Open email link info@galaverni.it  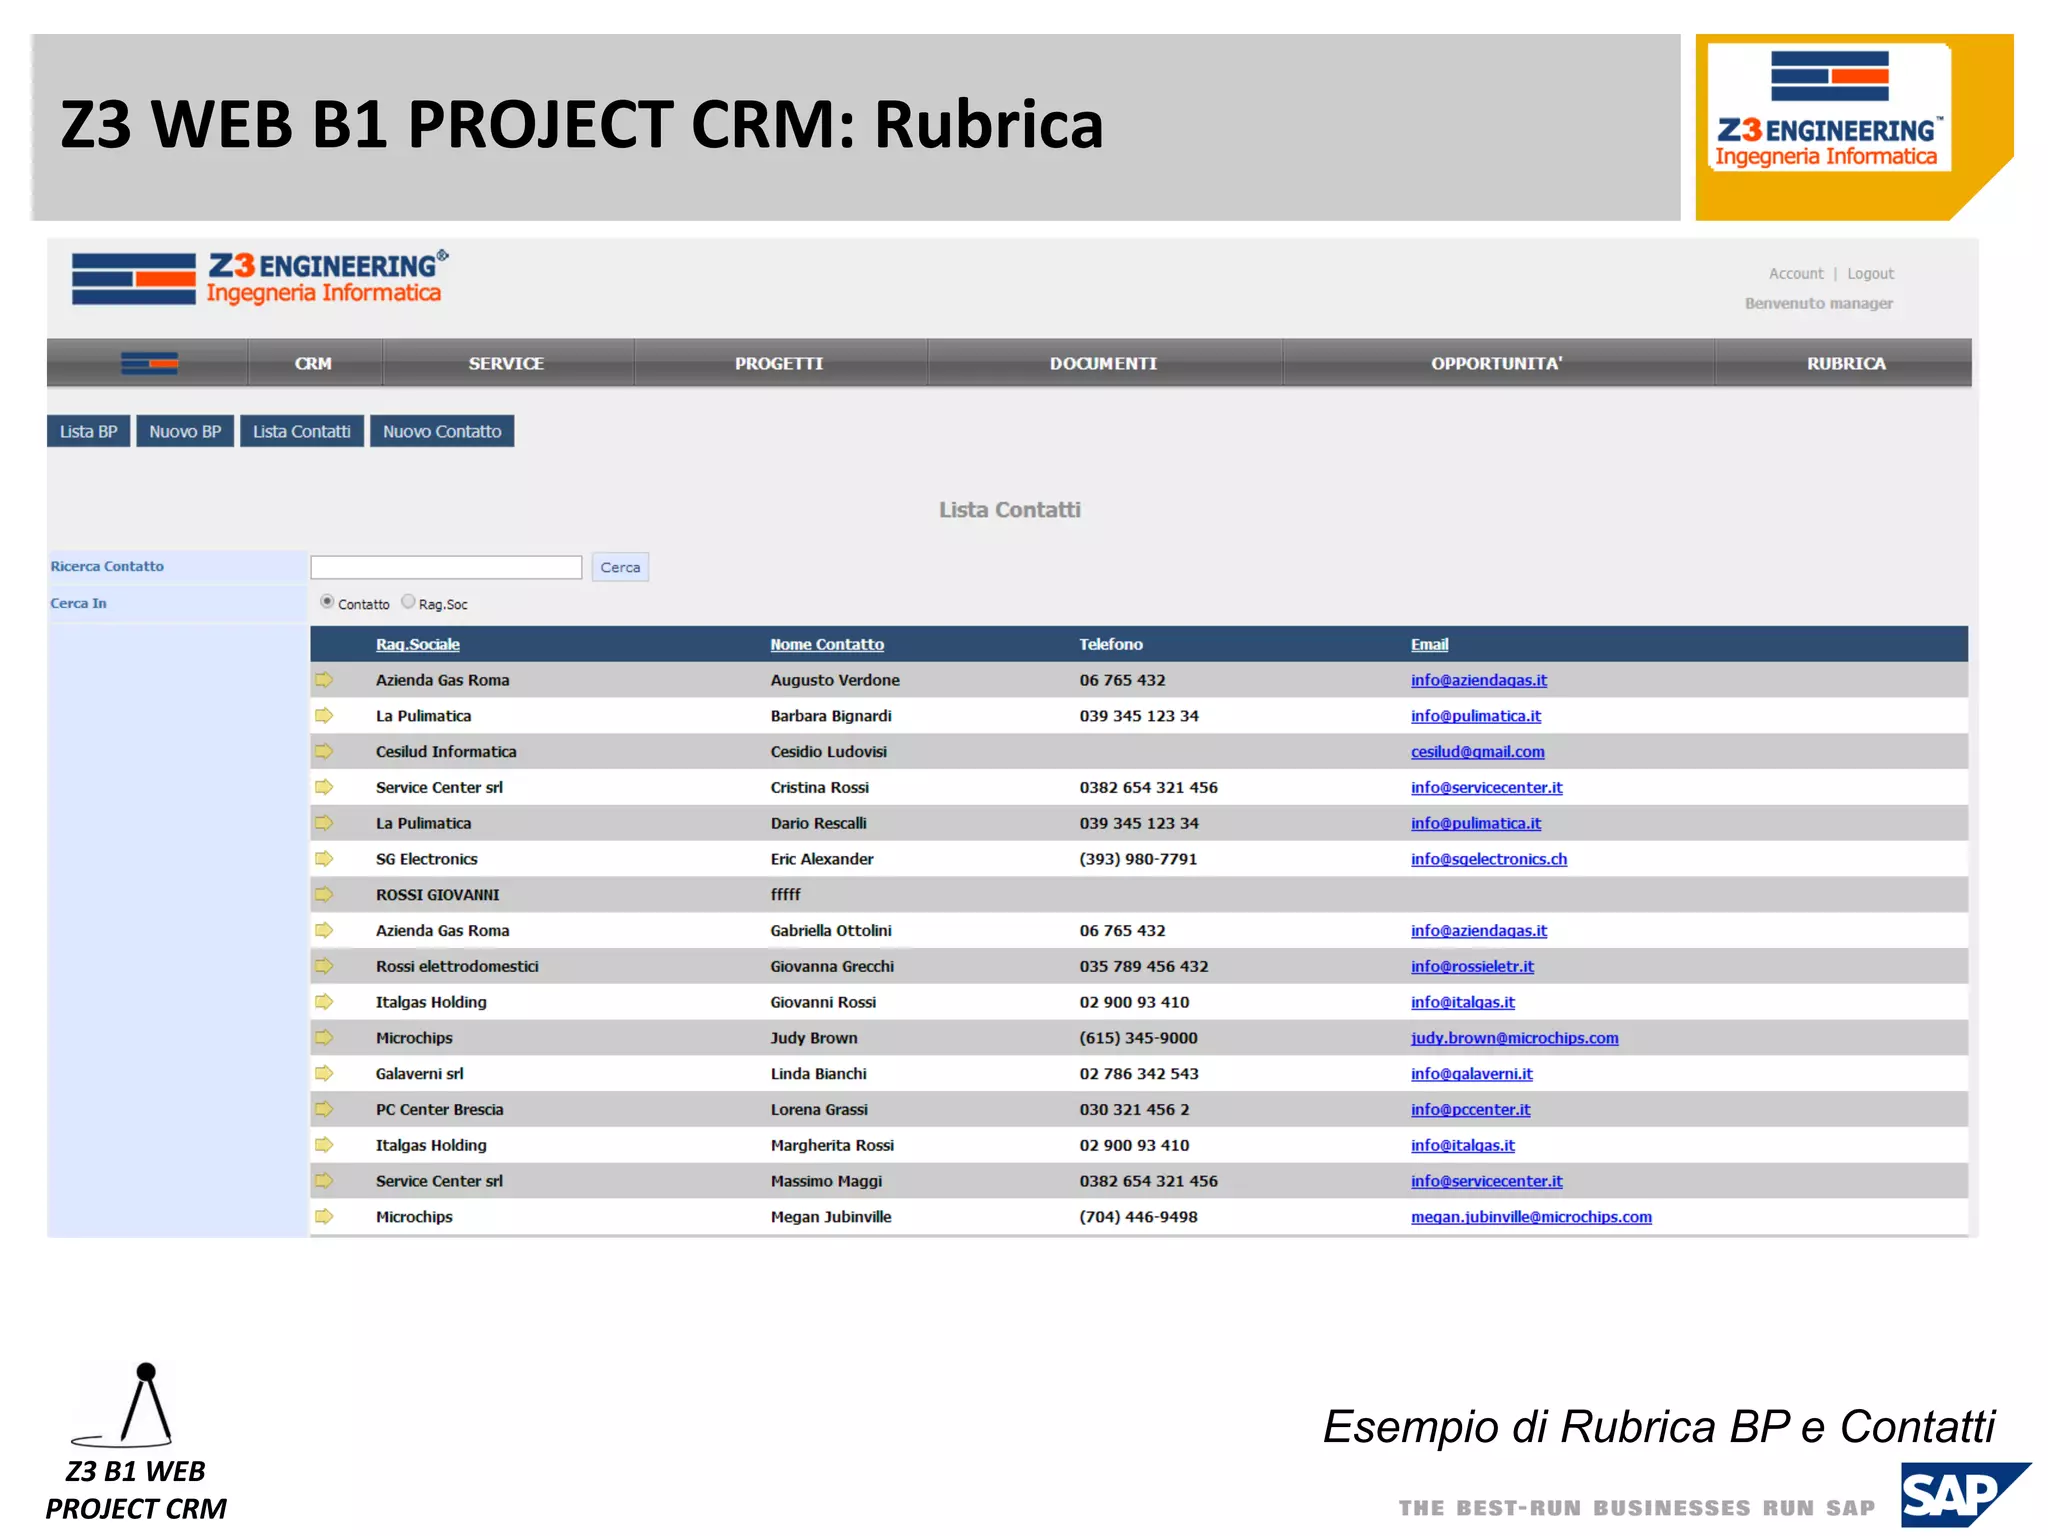1471,1074
